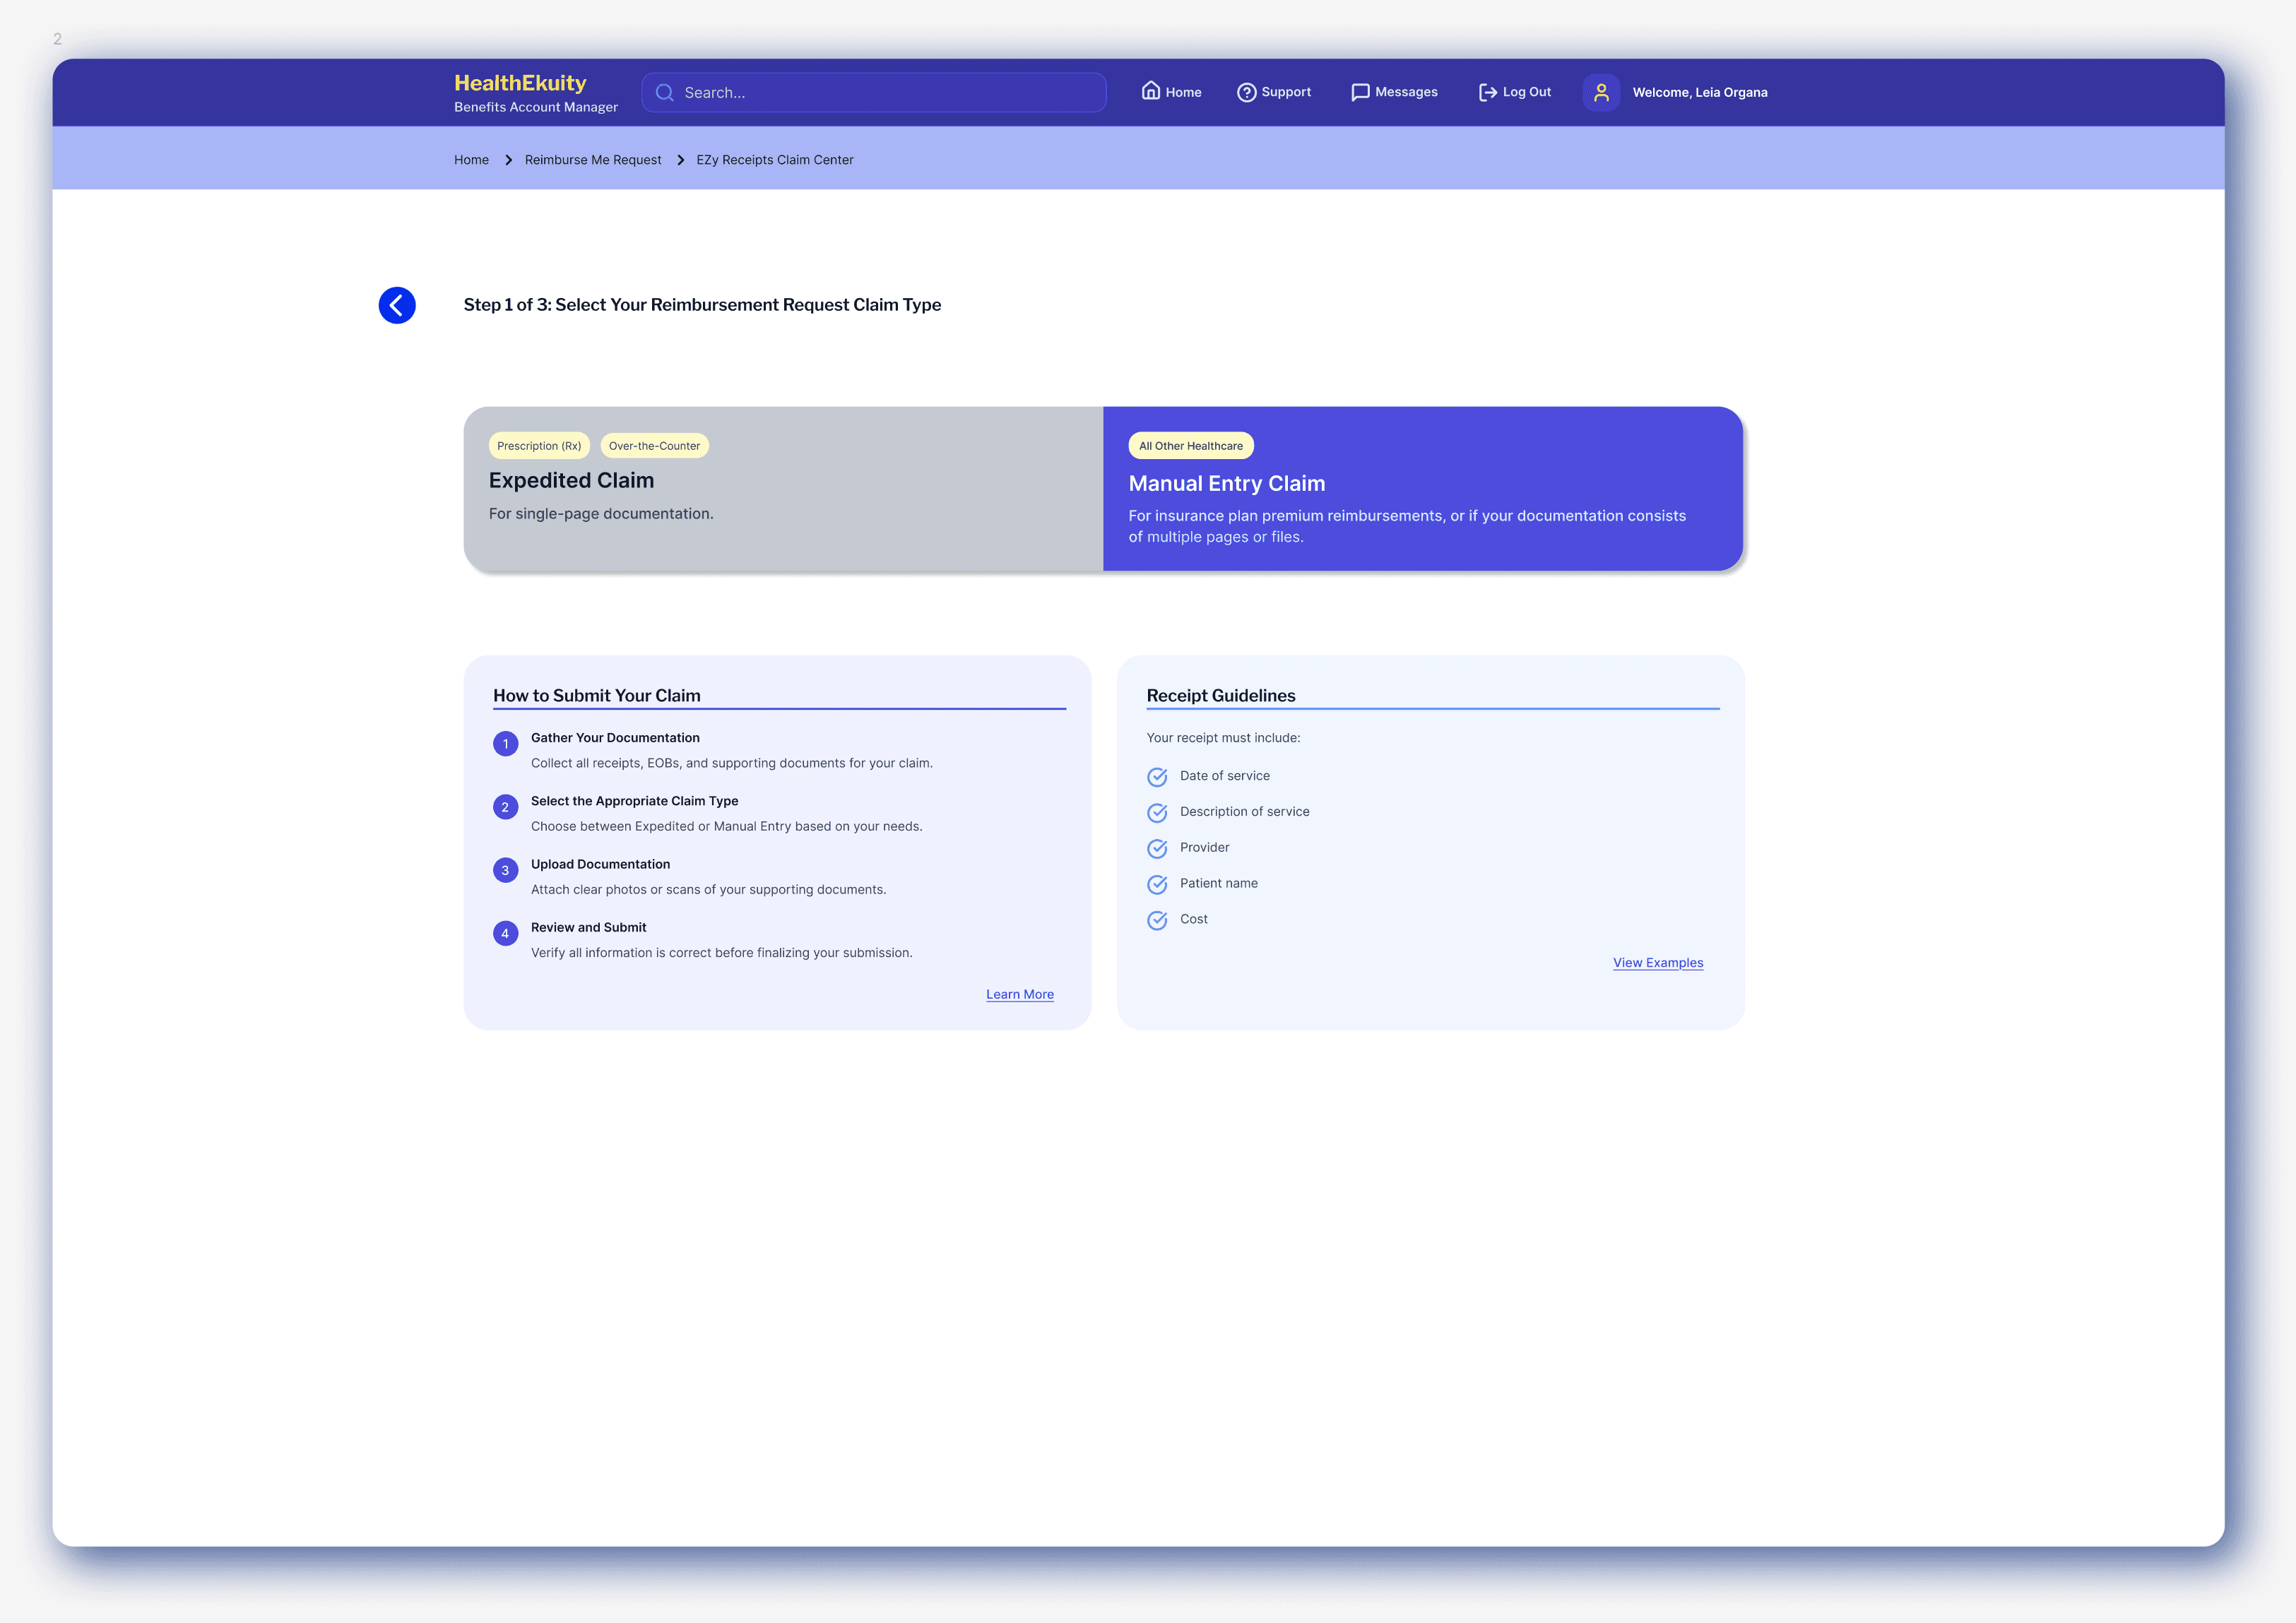Open the user profile avatar icon

1601,92
